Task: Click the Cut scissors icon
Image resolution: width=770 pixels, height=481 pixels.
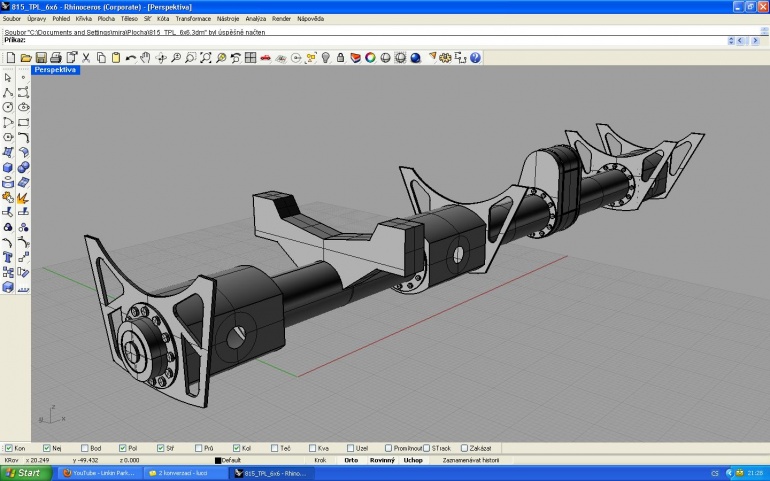Action: pyautogui.click(x=86, y=58)
